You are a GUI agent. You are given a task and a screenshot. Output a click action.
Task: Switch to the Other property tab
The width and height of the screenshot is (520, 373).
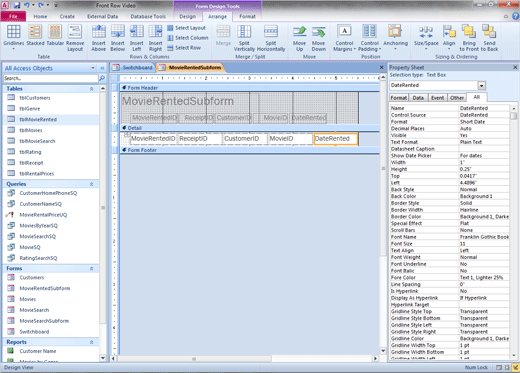(x=457, y=98)
